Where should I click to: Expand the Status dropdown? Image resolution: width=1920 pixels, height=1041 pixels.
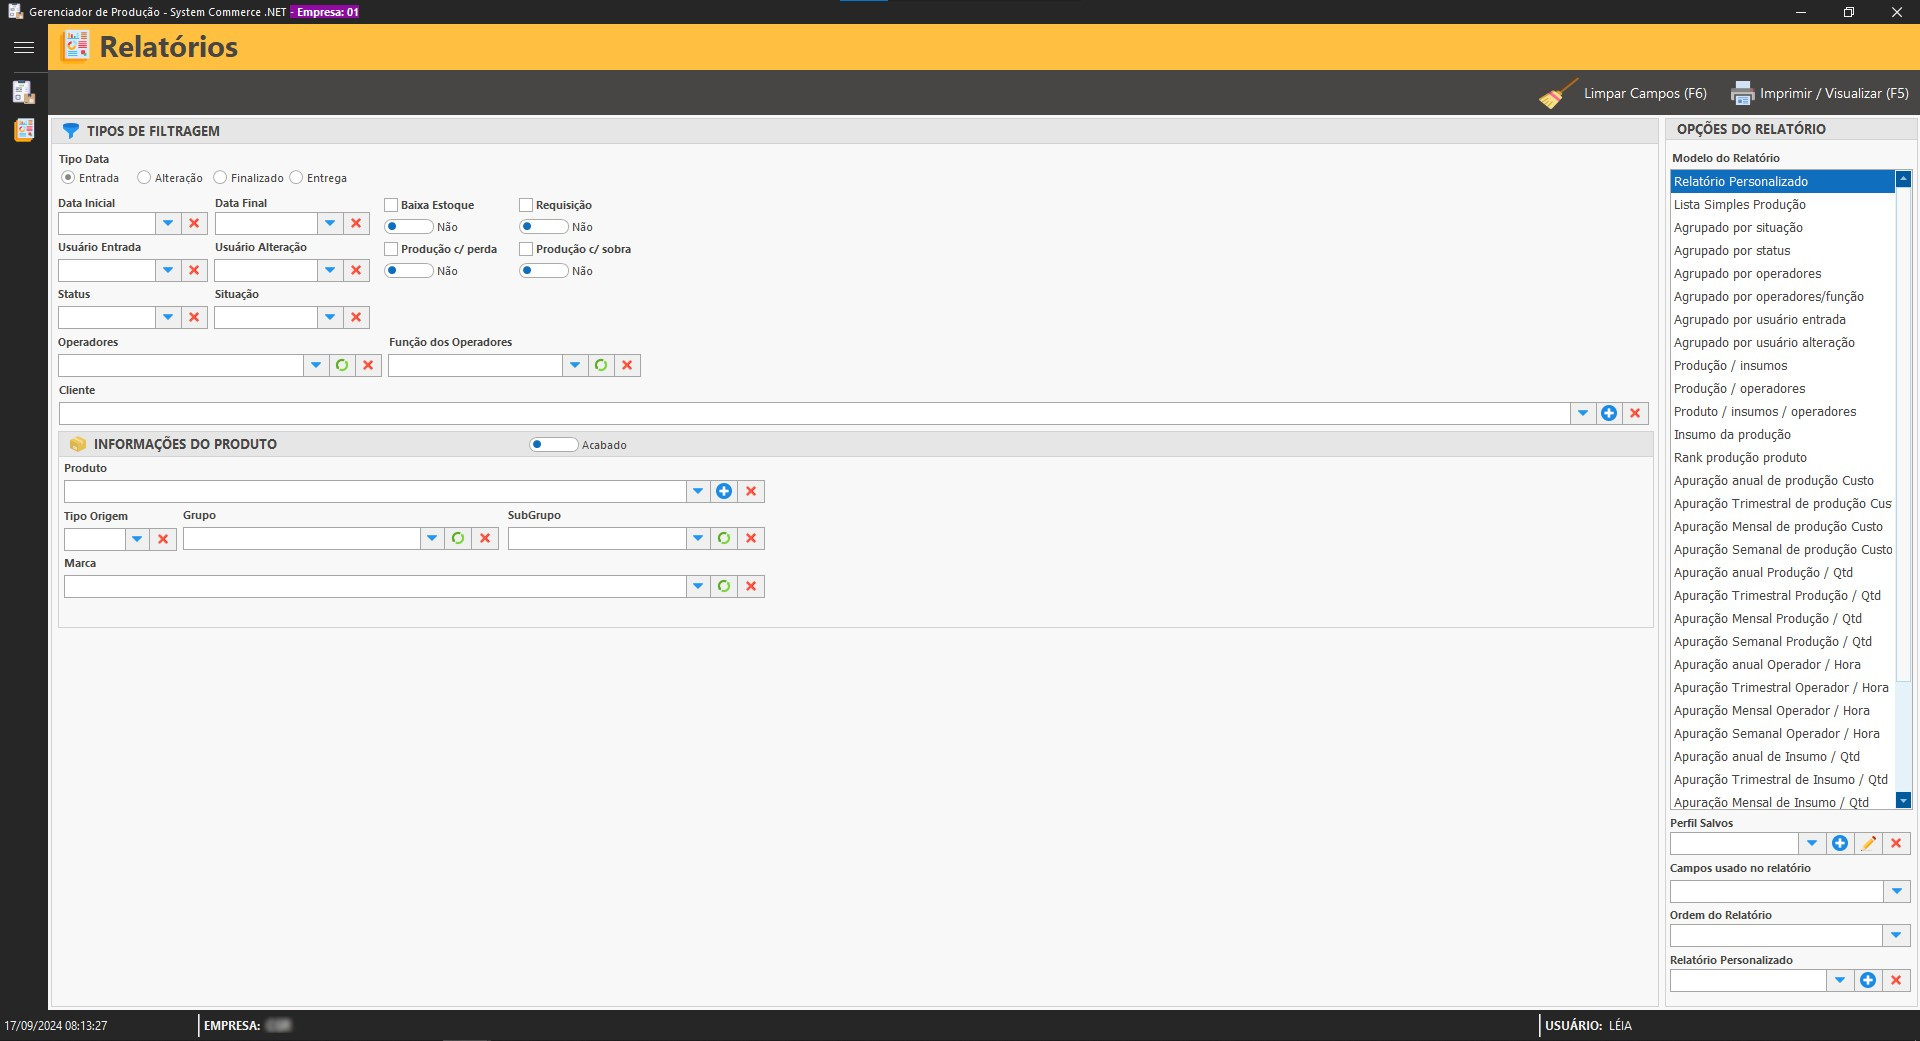tap(168, 317)
